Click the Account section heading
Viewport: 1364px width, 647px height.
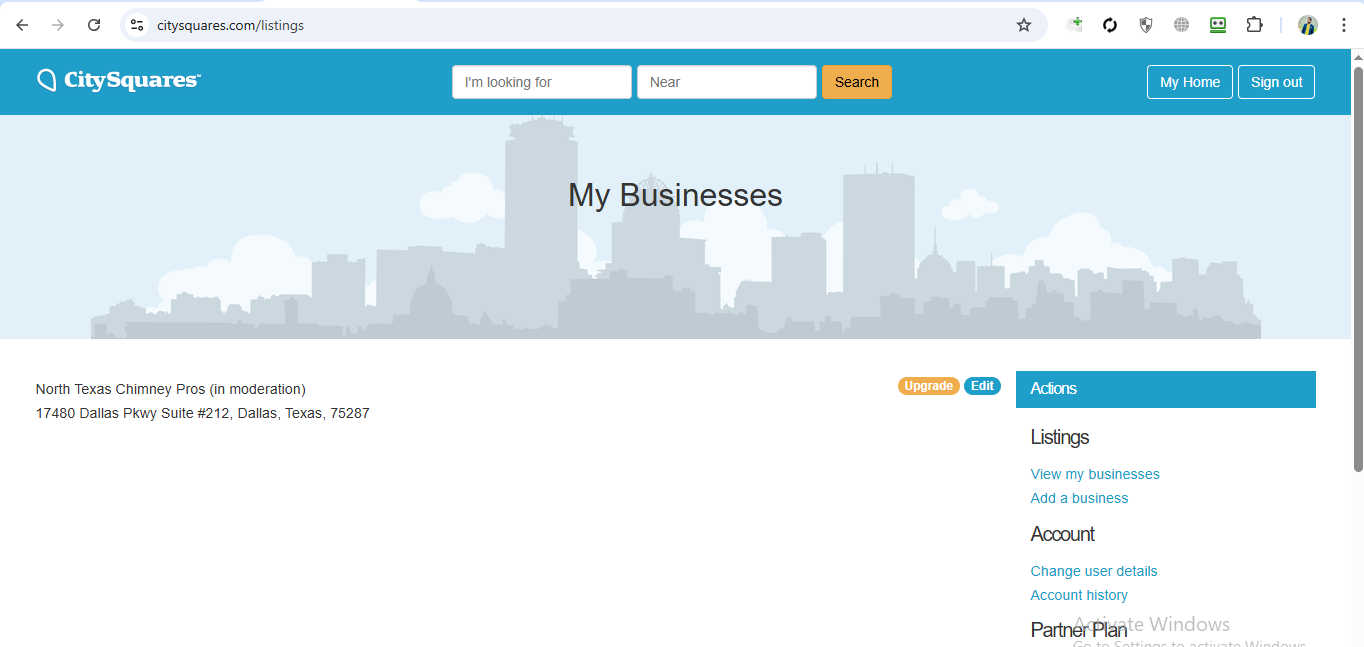tap(1063, 534)
